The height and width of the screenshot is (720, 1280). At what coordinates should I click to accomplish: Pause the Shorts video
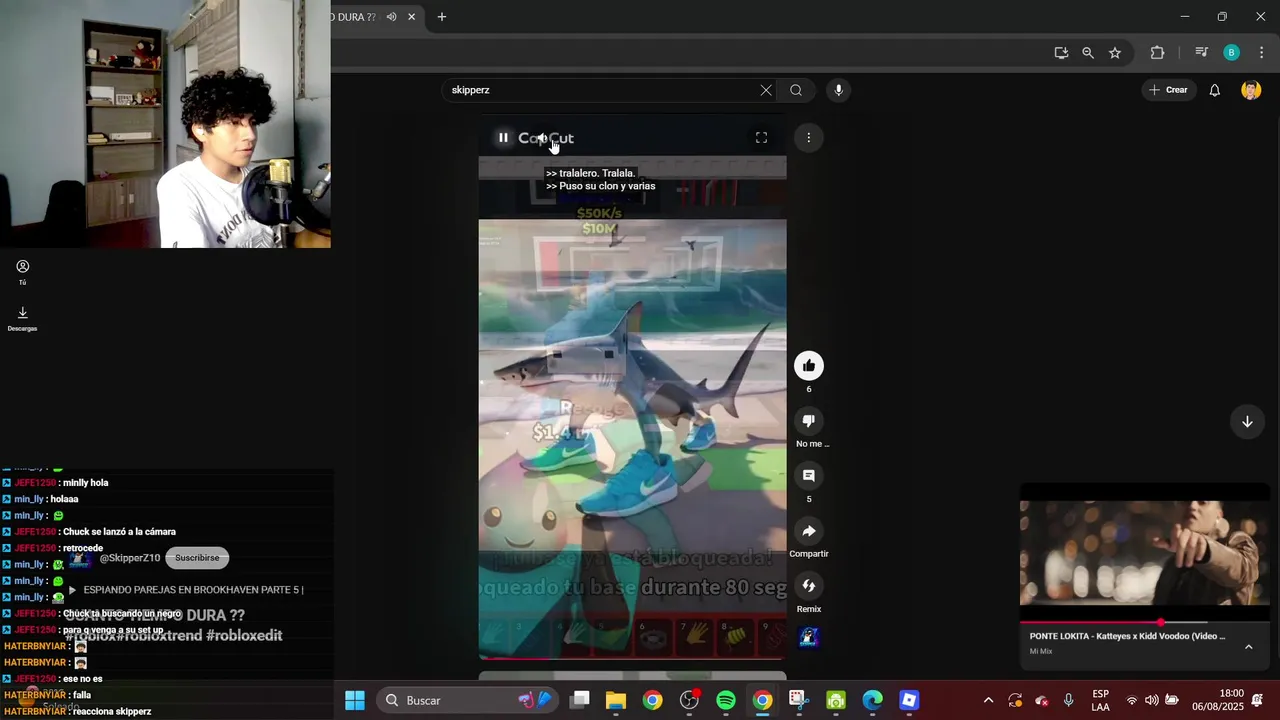click(x=503, y=138)
